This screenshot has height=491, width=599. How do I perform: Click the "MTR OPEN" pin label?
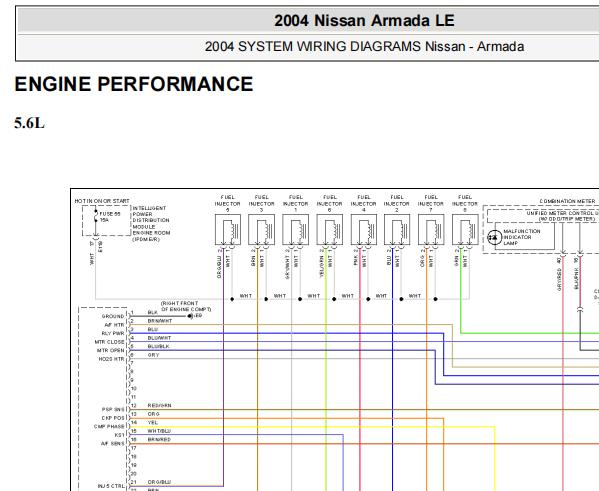pos(110,350)
